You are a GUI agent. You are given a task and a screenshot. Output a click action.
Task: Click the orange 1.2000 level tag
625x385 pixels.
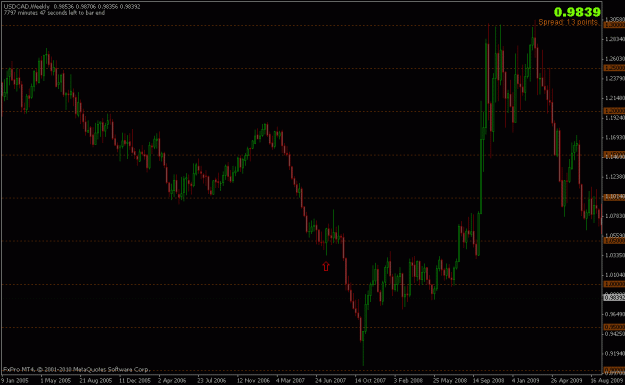614,111
